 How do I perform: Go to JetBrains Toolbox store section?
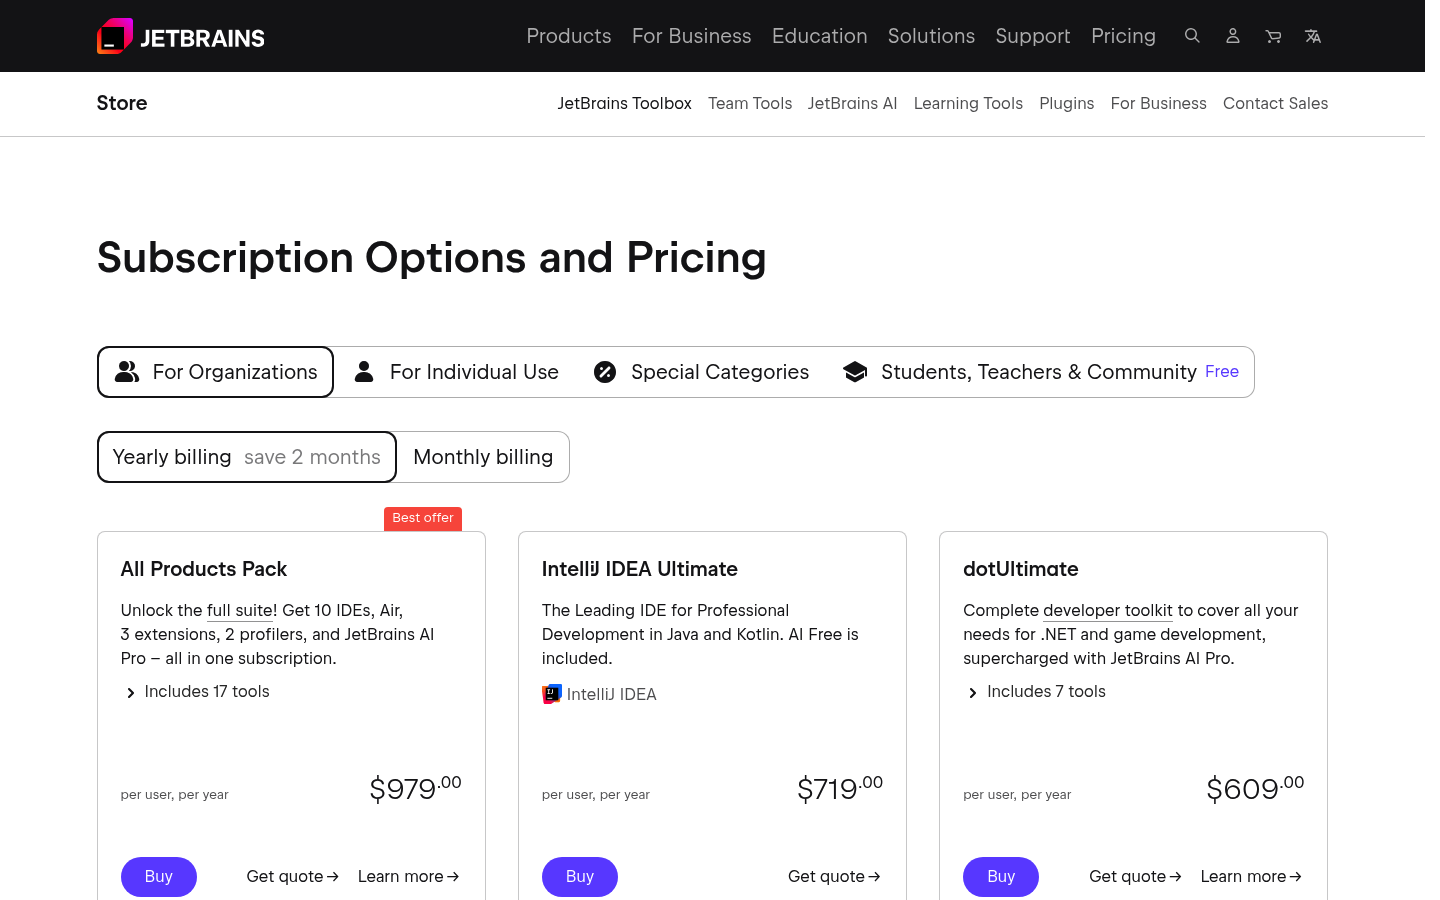(625, 103)
